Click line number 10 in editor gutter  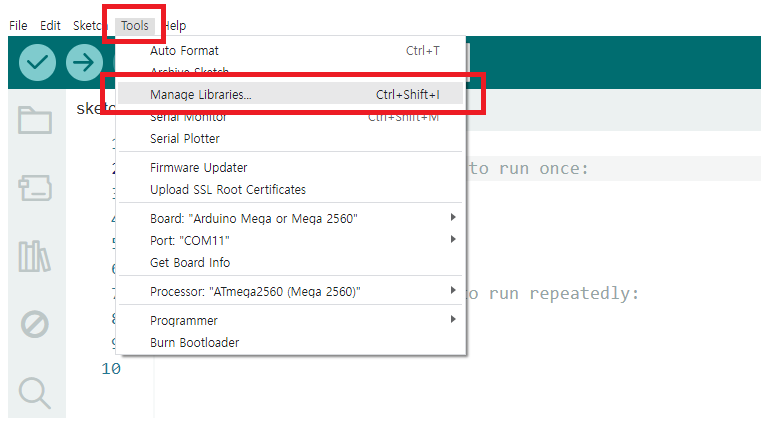point(111,369)
